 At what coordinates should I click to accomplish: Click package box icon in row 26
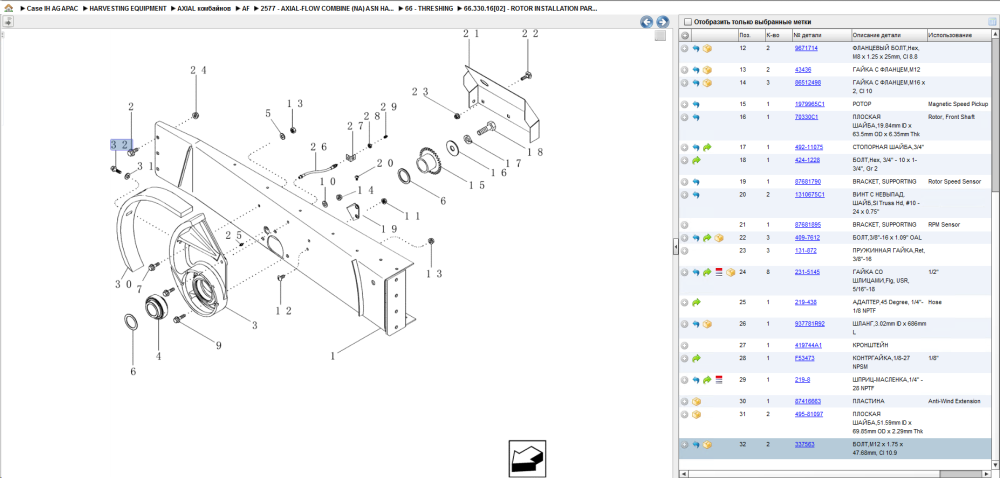[x=707, y=324]
